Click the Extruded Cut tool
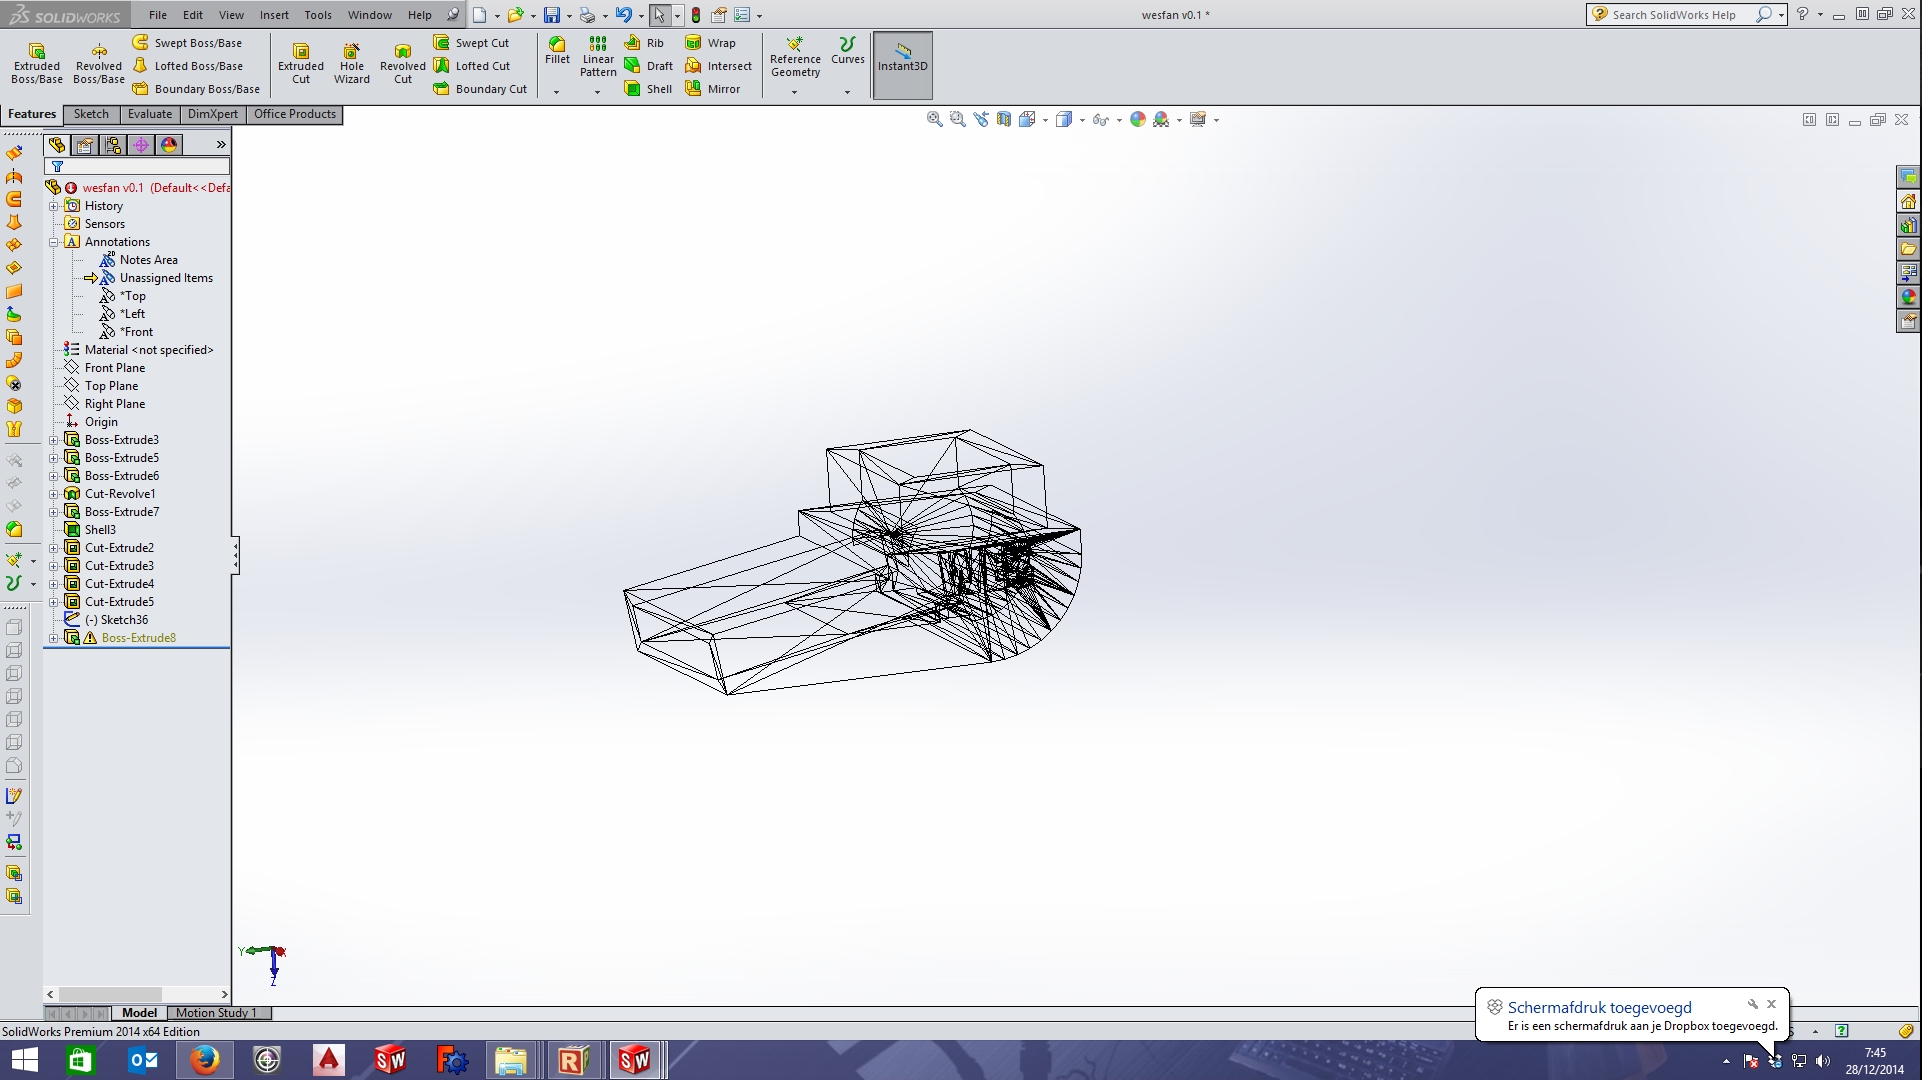The image size is (1922, 1080). coord(301,63)
